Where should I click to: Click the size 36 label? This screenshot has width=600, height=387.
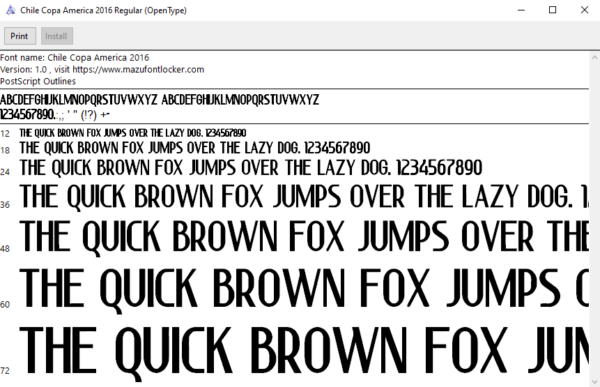(x=5, y=205)
